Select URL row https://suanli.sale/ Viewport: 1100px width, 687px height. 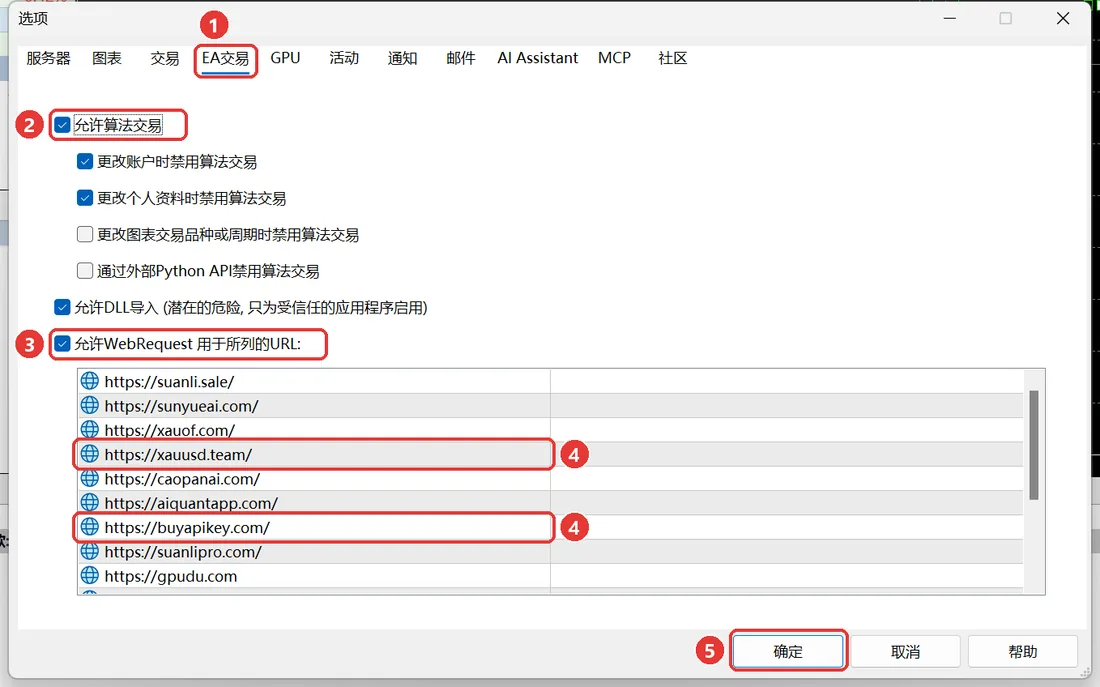tap(550, 381)
